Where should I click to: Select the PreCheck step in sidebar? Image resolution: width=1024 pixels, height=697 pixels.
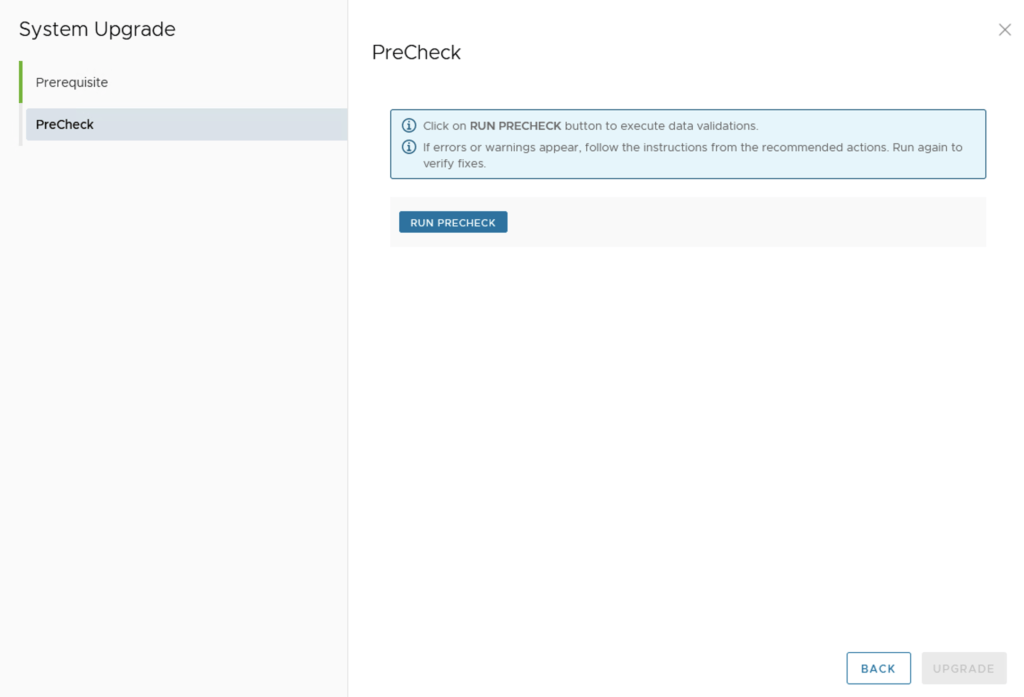(x=65, y=124)
